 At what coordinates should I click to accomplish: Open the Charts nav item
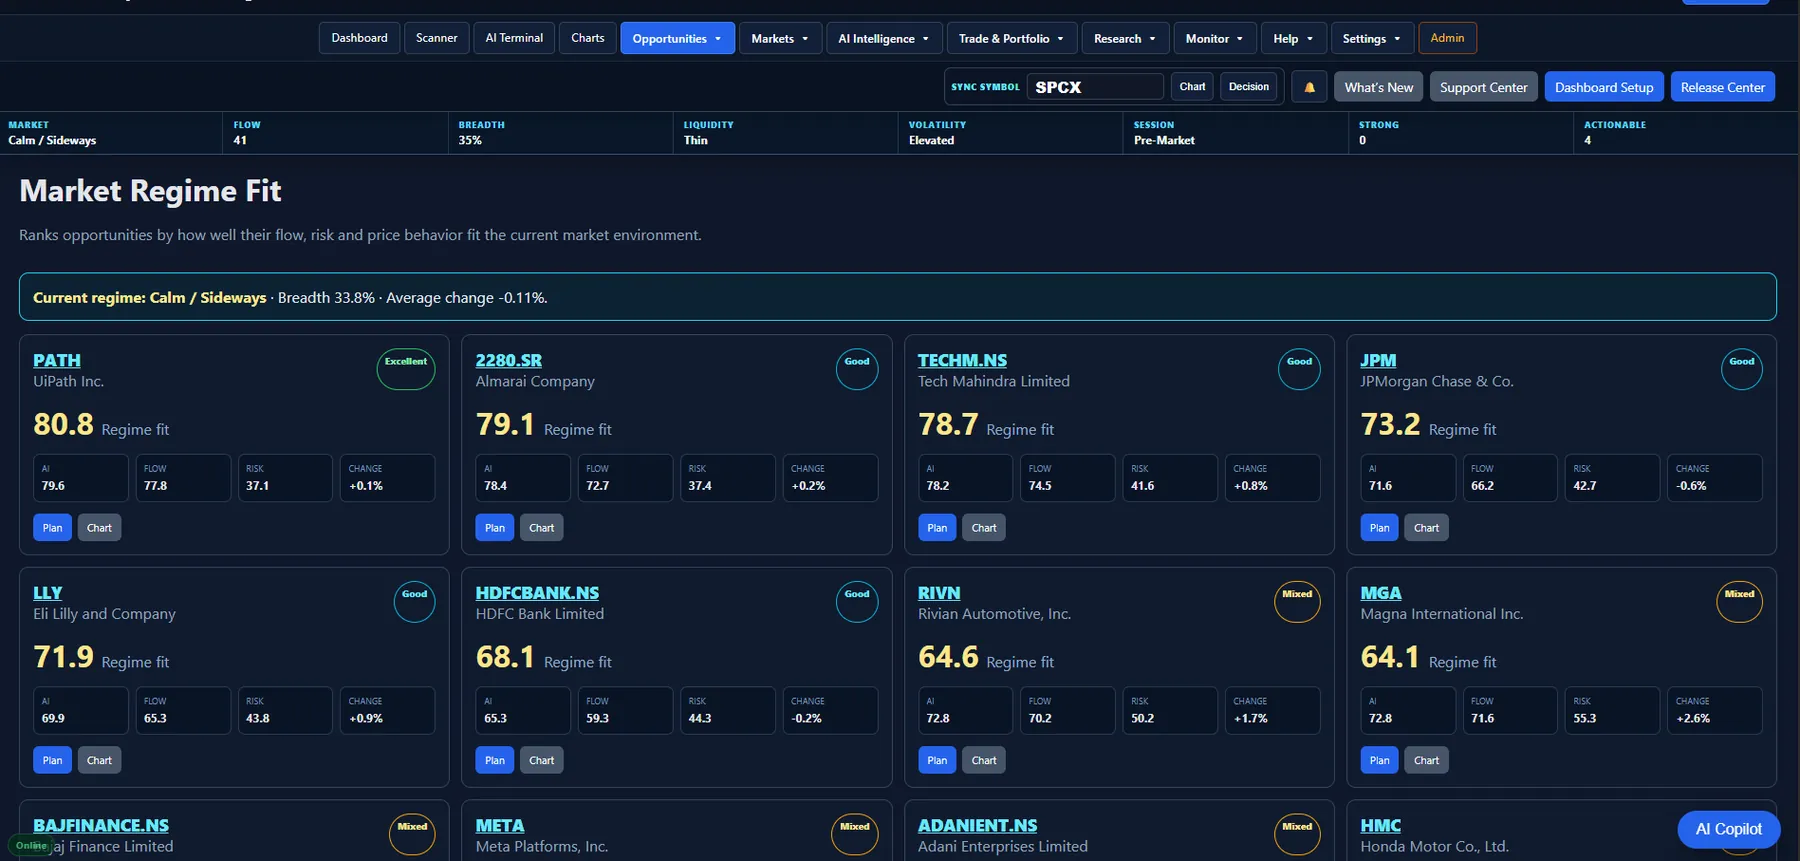[x=588, y=38]
